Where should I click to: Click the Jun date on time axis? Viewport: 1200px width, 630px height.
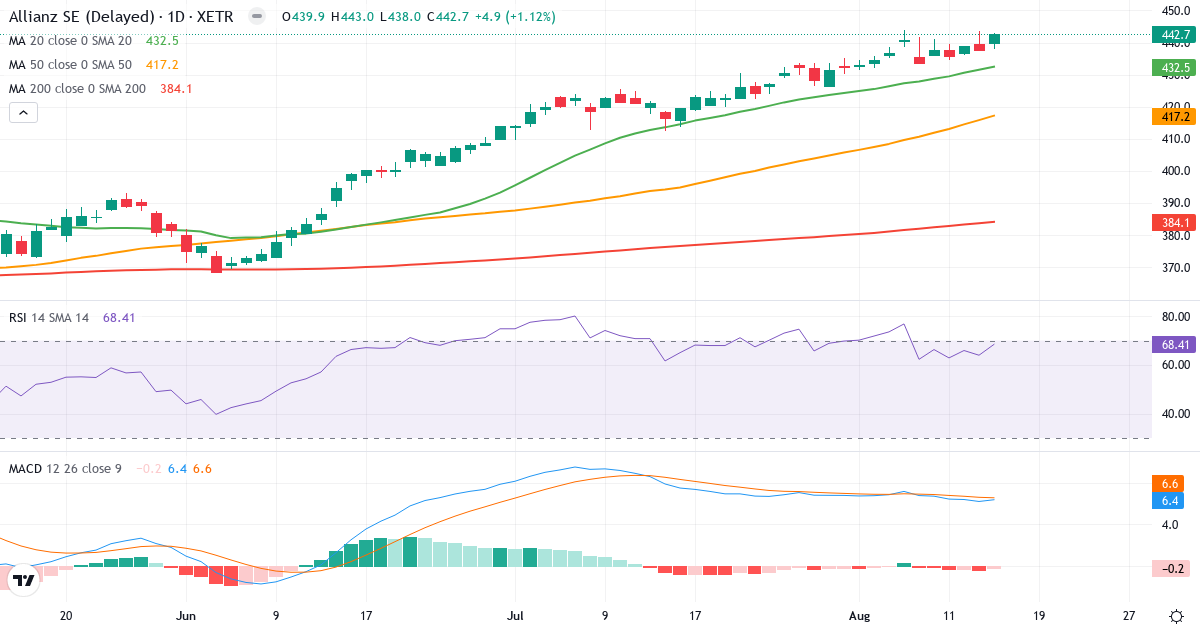(186, 616)
